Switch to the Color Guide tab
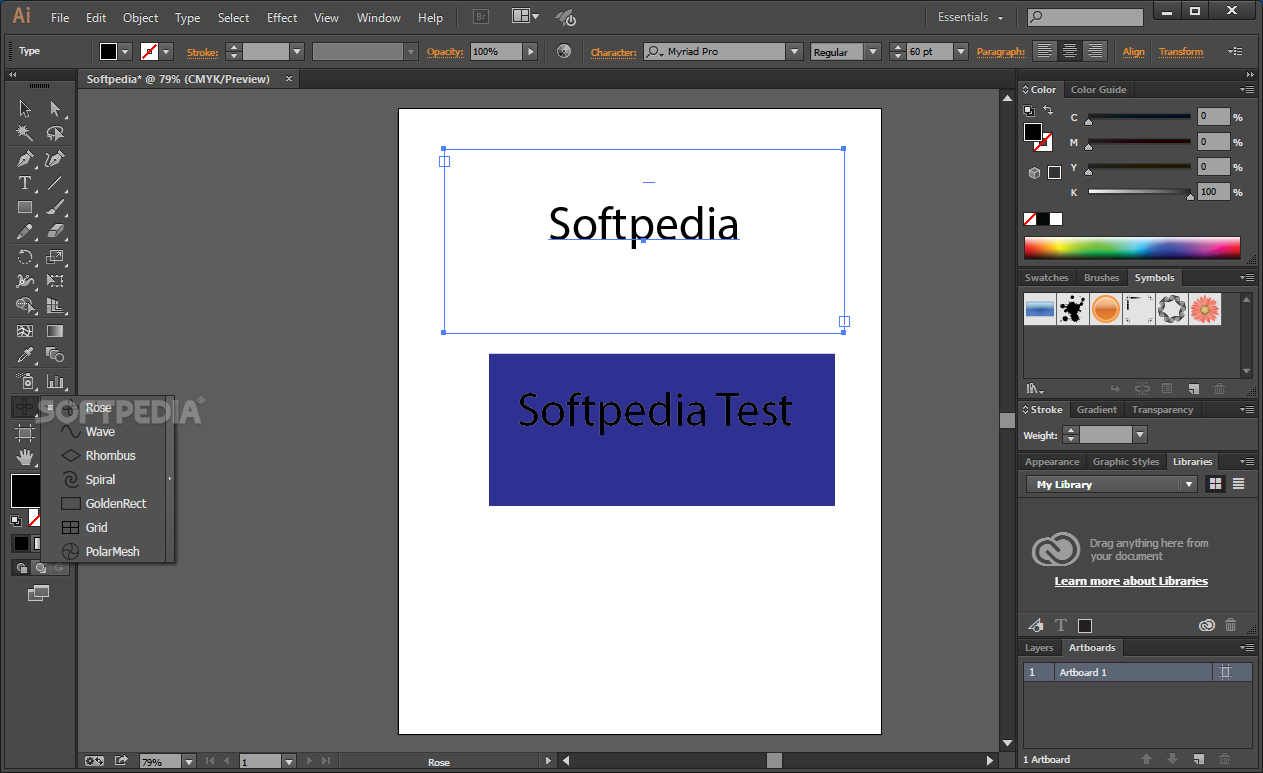 point(1098,90)
